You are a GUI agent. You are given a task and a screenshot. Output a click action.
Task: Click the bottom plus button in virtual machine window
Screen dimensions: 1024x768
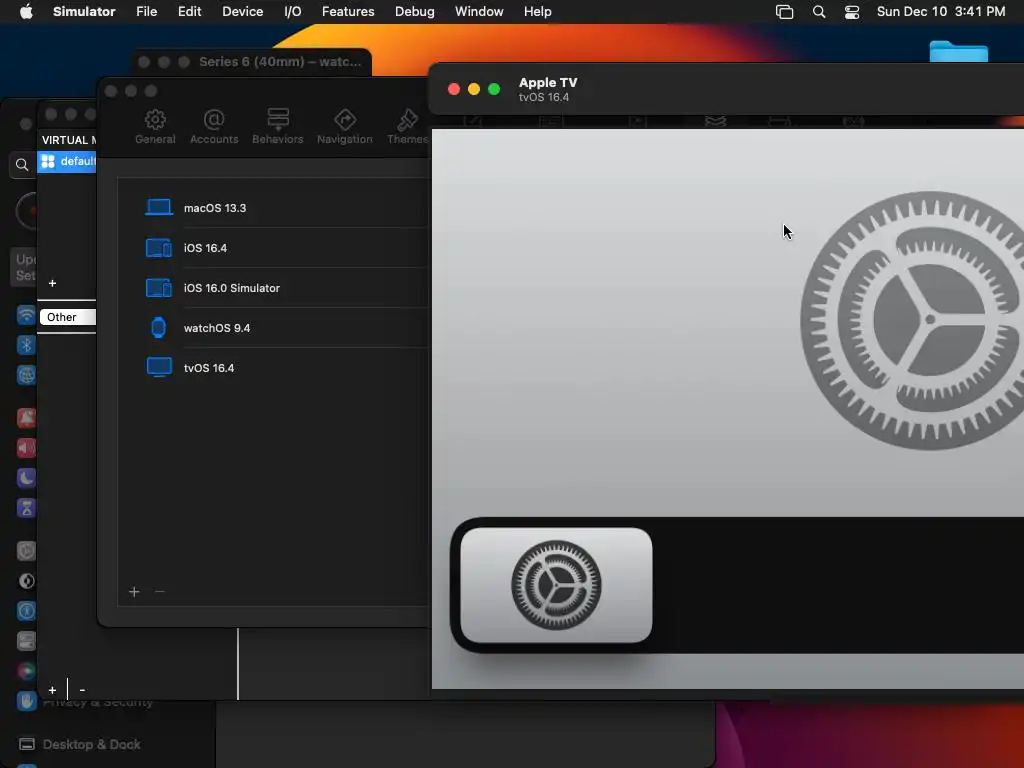(x=52, y=690)
